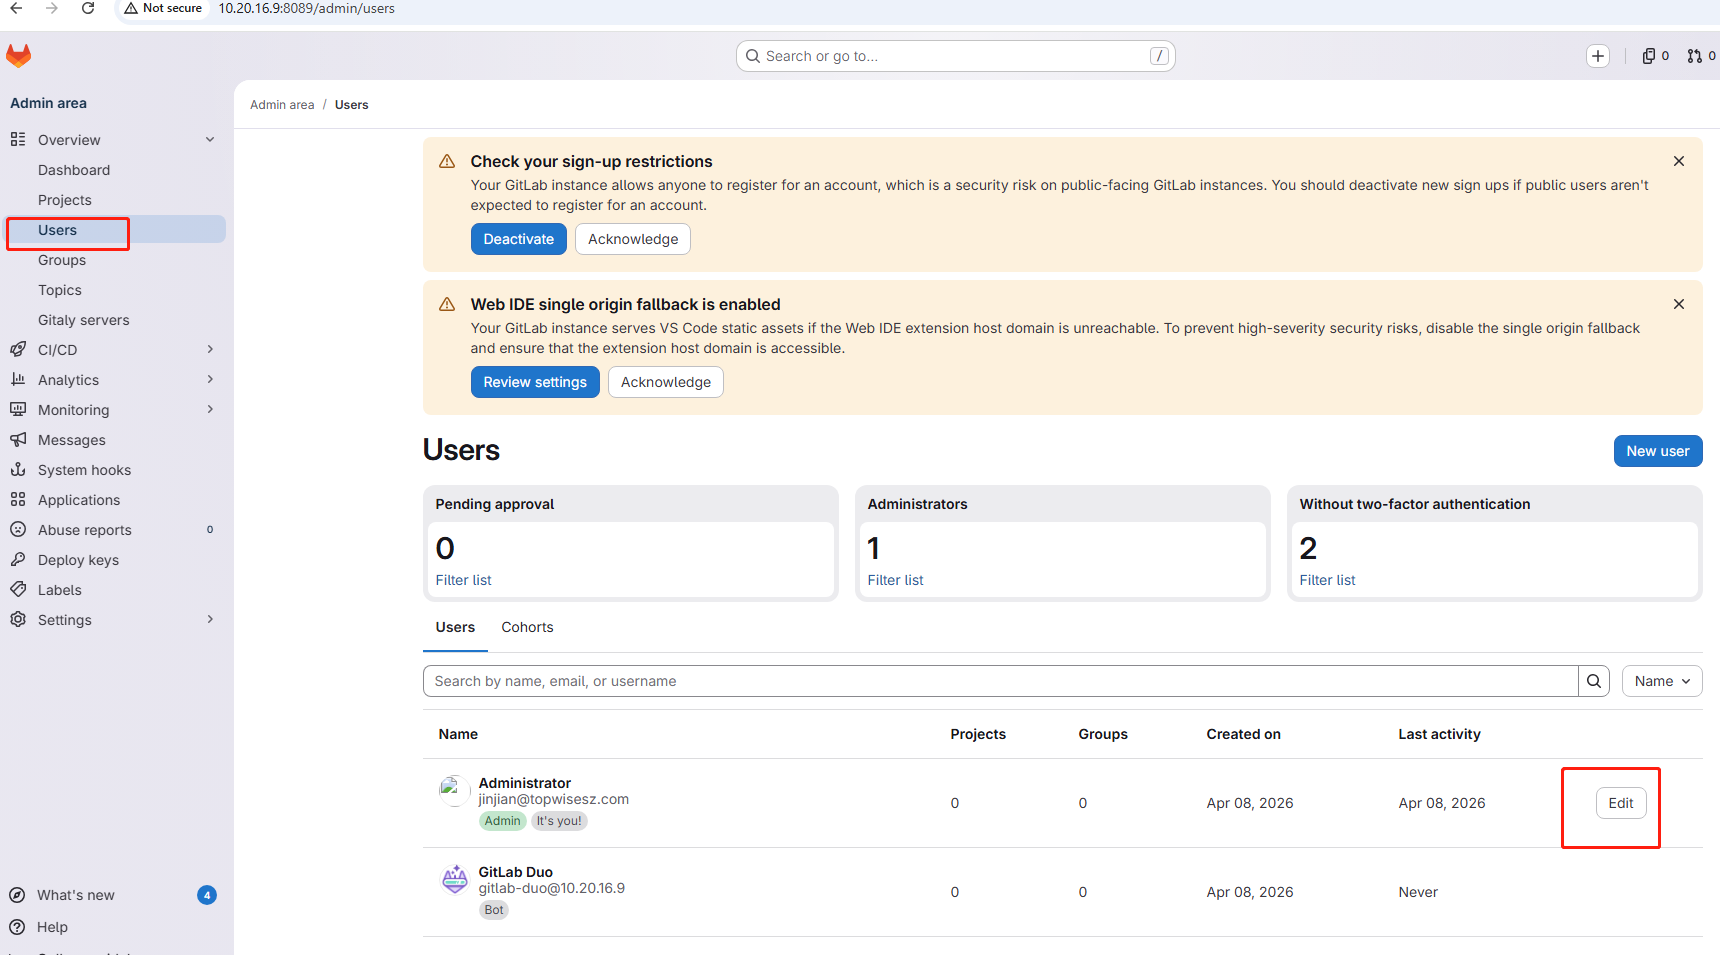Open Administrator user name link
Image resolution: width=1720 pixels, height=955 pixels.
click(x=524, y=783)
